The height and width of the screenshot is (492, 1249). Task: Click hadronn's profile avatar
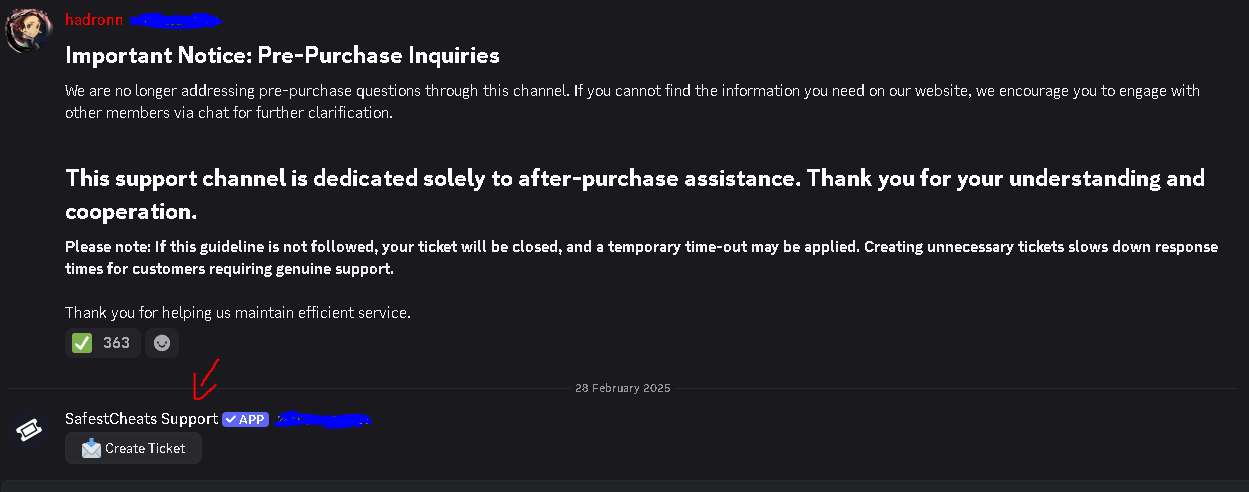pyautogui.click(x=29, y=31)
